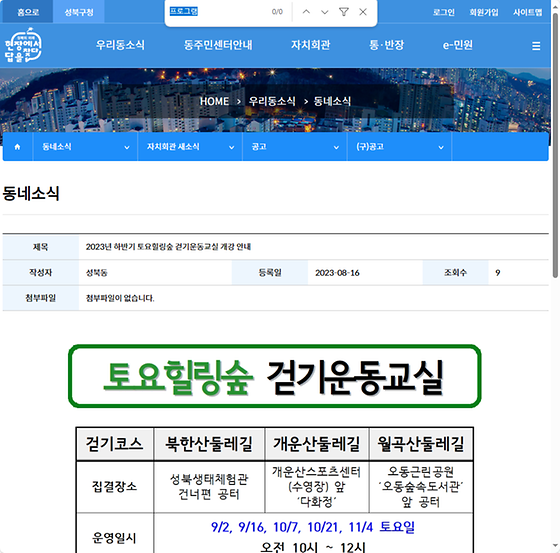The image size is (560, 553).
Task: Click the home icon in sub-navigation
Action: (17, 147)
